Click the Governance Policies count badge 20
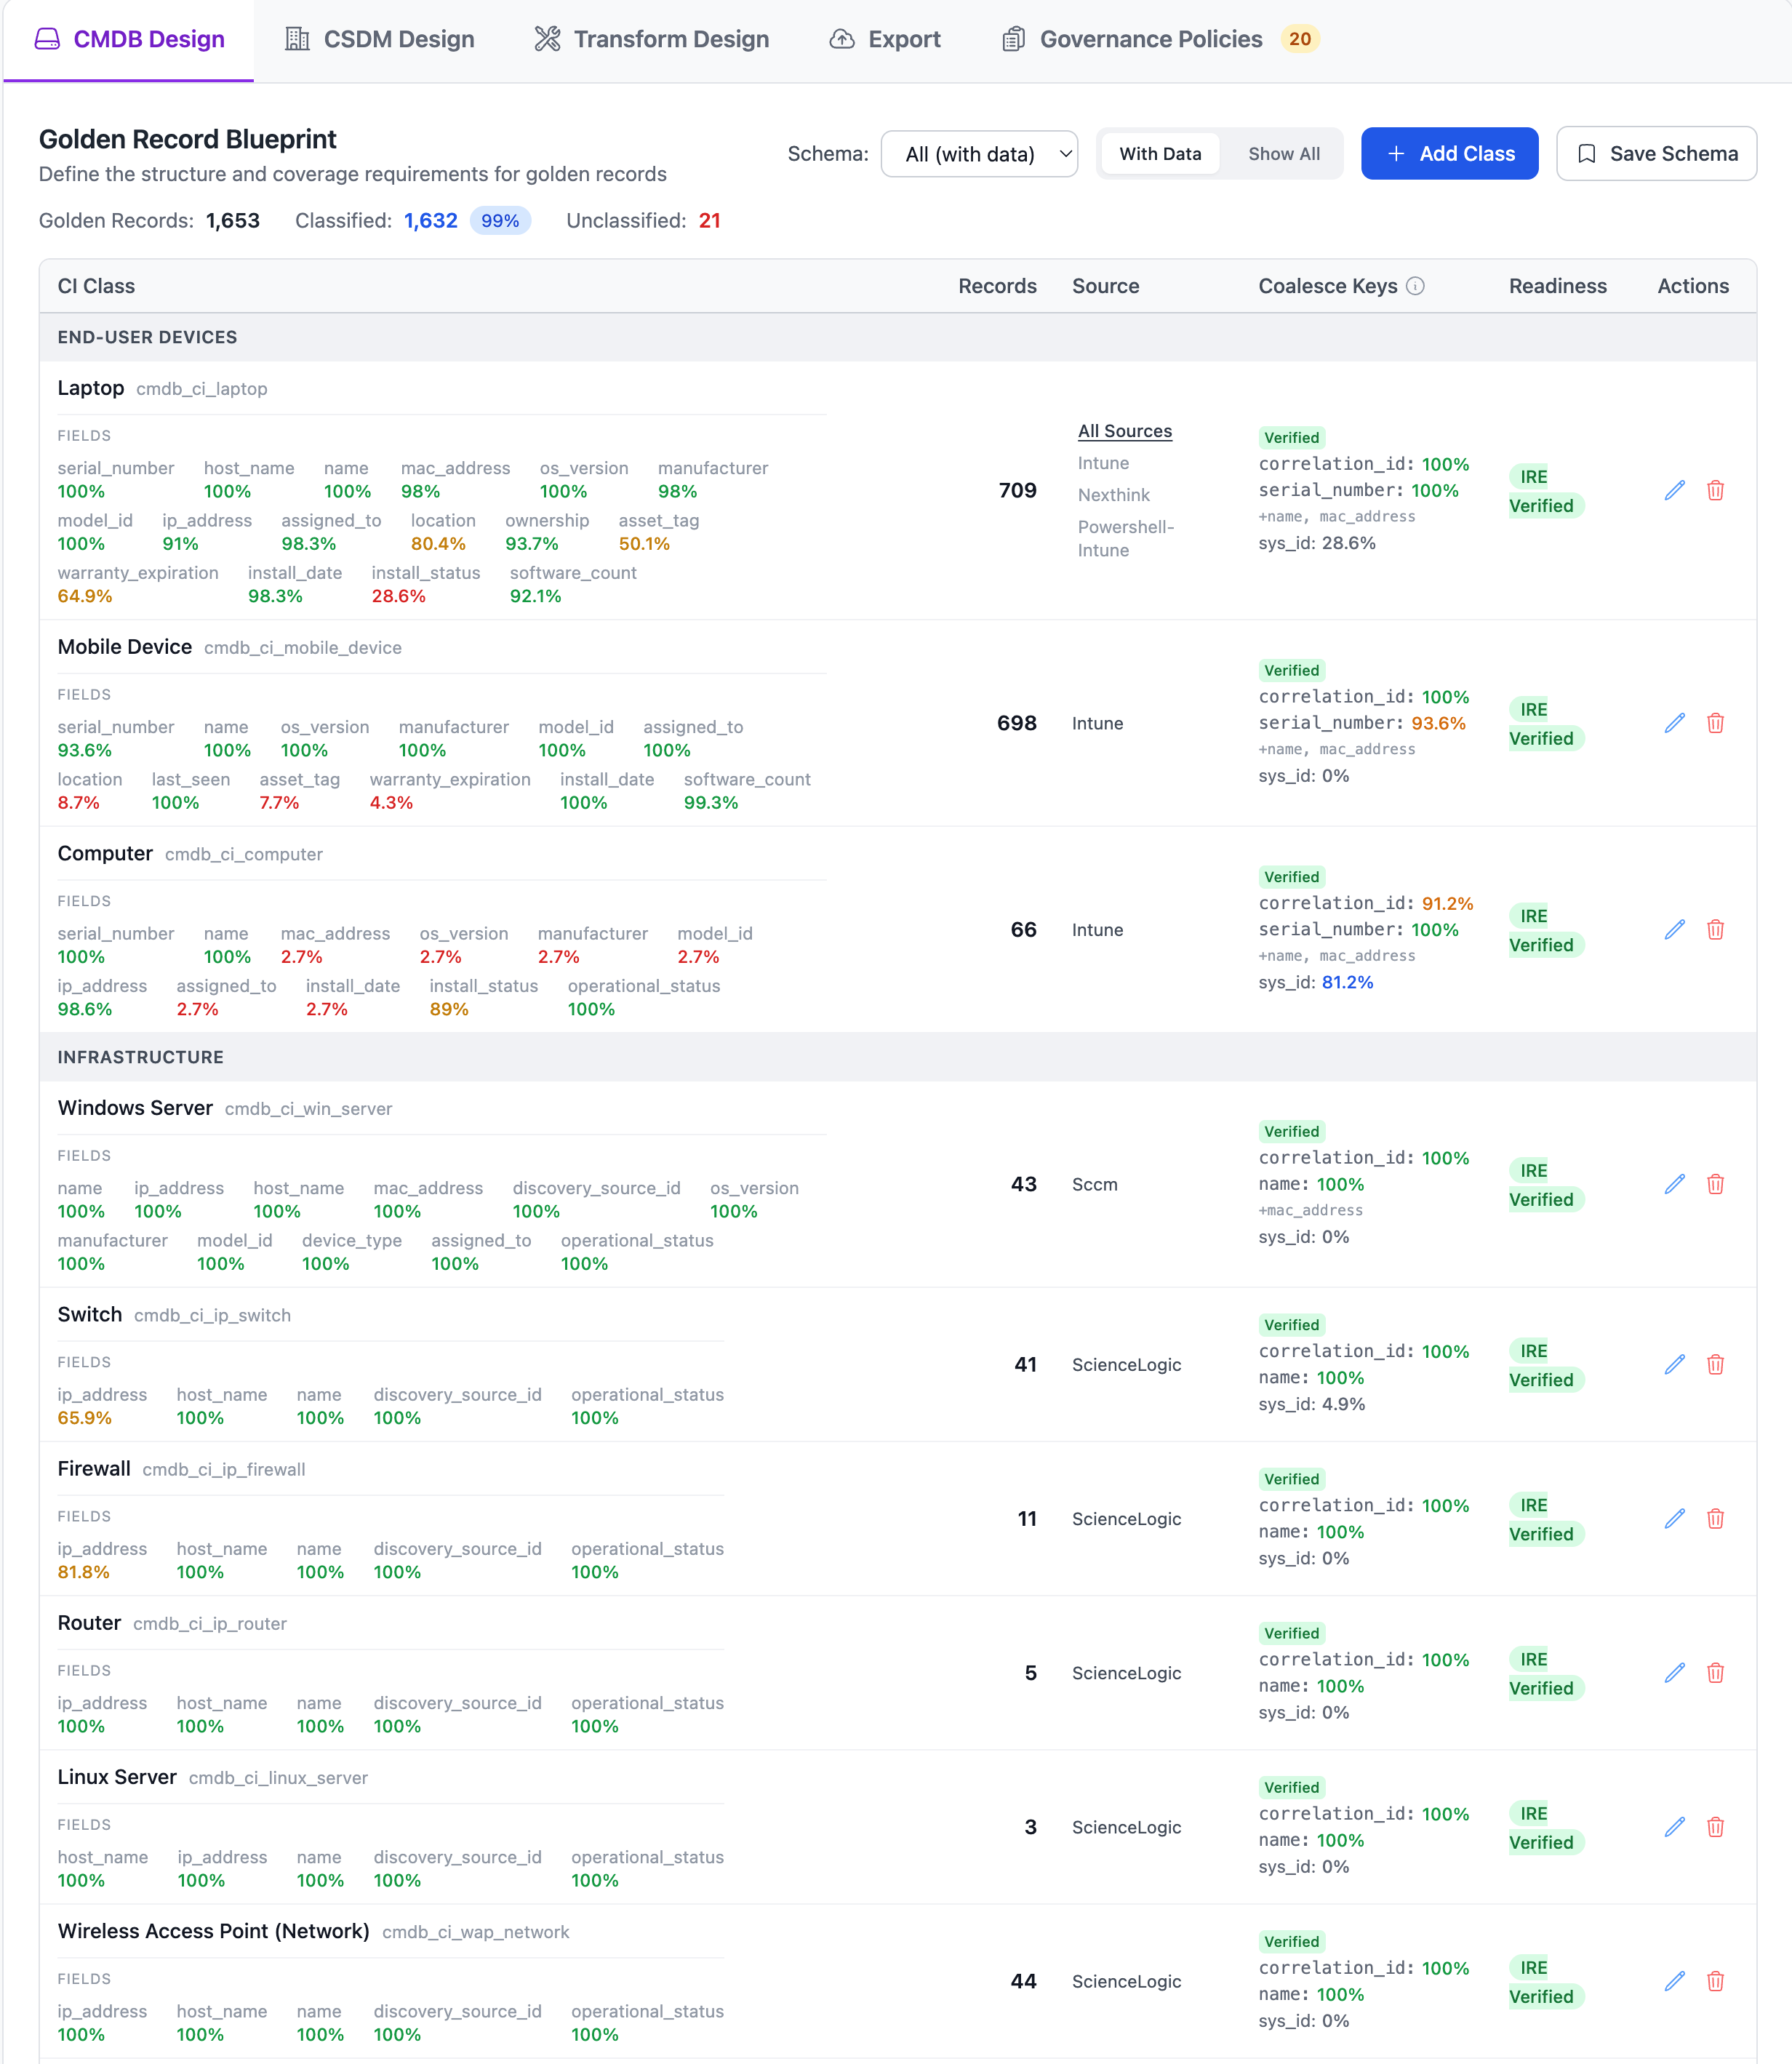Image resolution: width=1792 pixels, height=2064 pixels. [x=1300, y=39]
